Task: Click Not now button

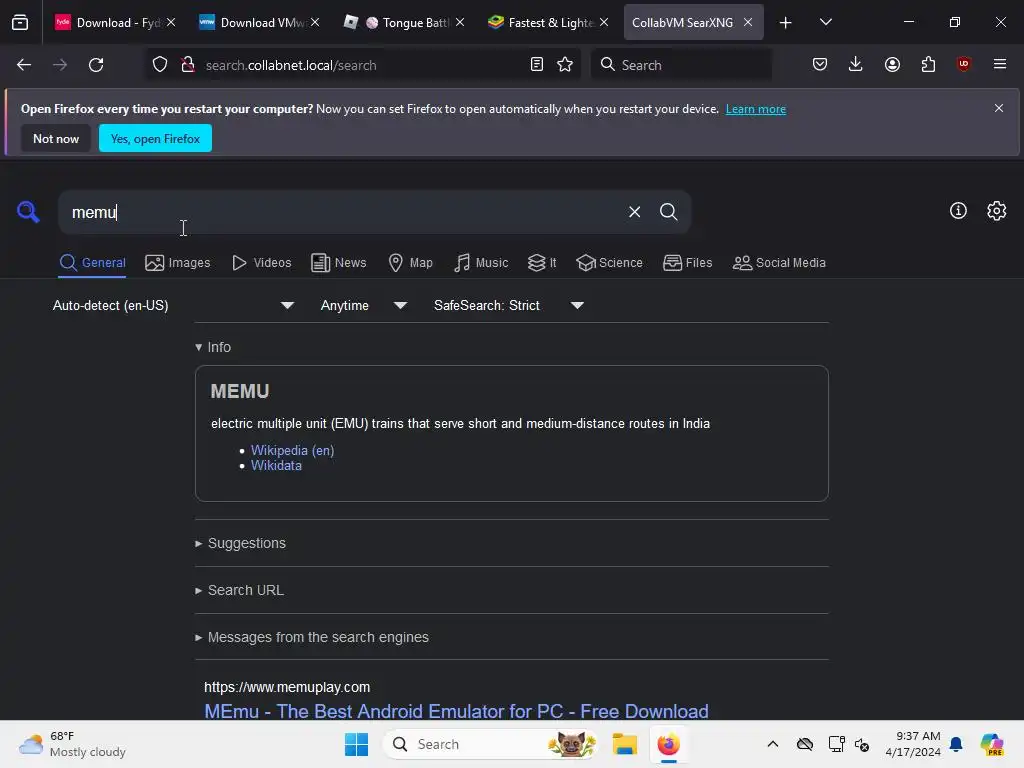Action: pyautogui.click(x=56, y=138)
